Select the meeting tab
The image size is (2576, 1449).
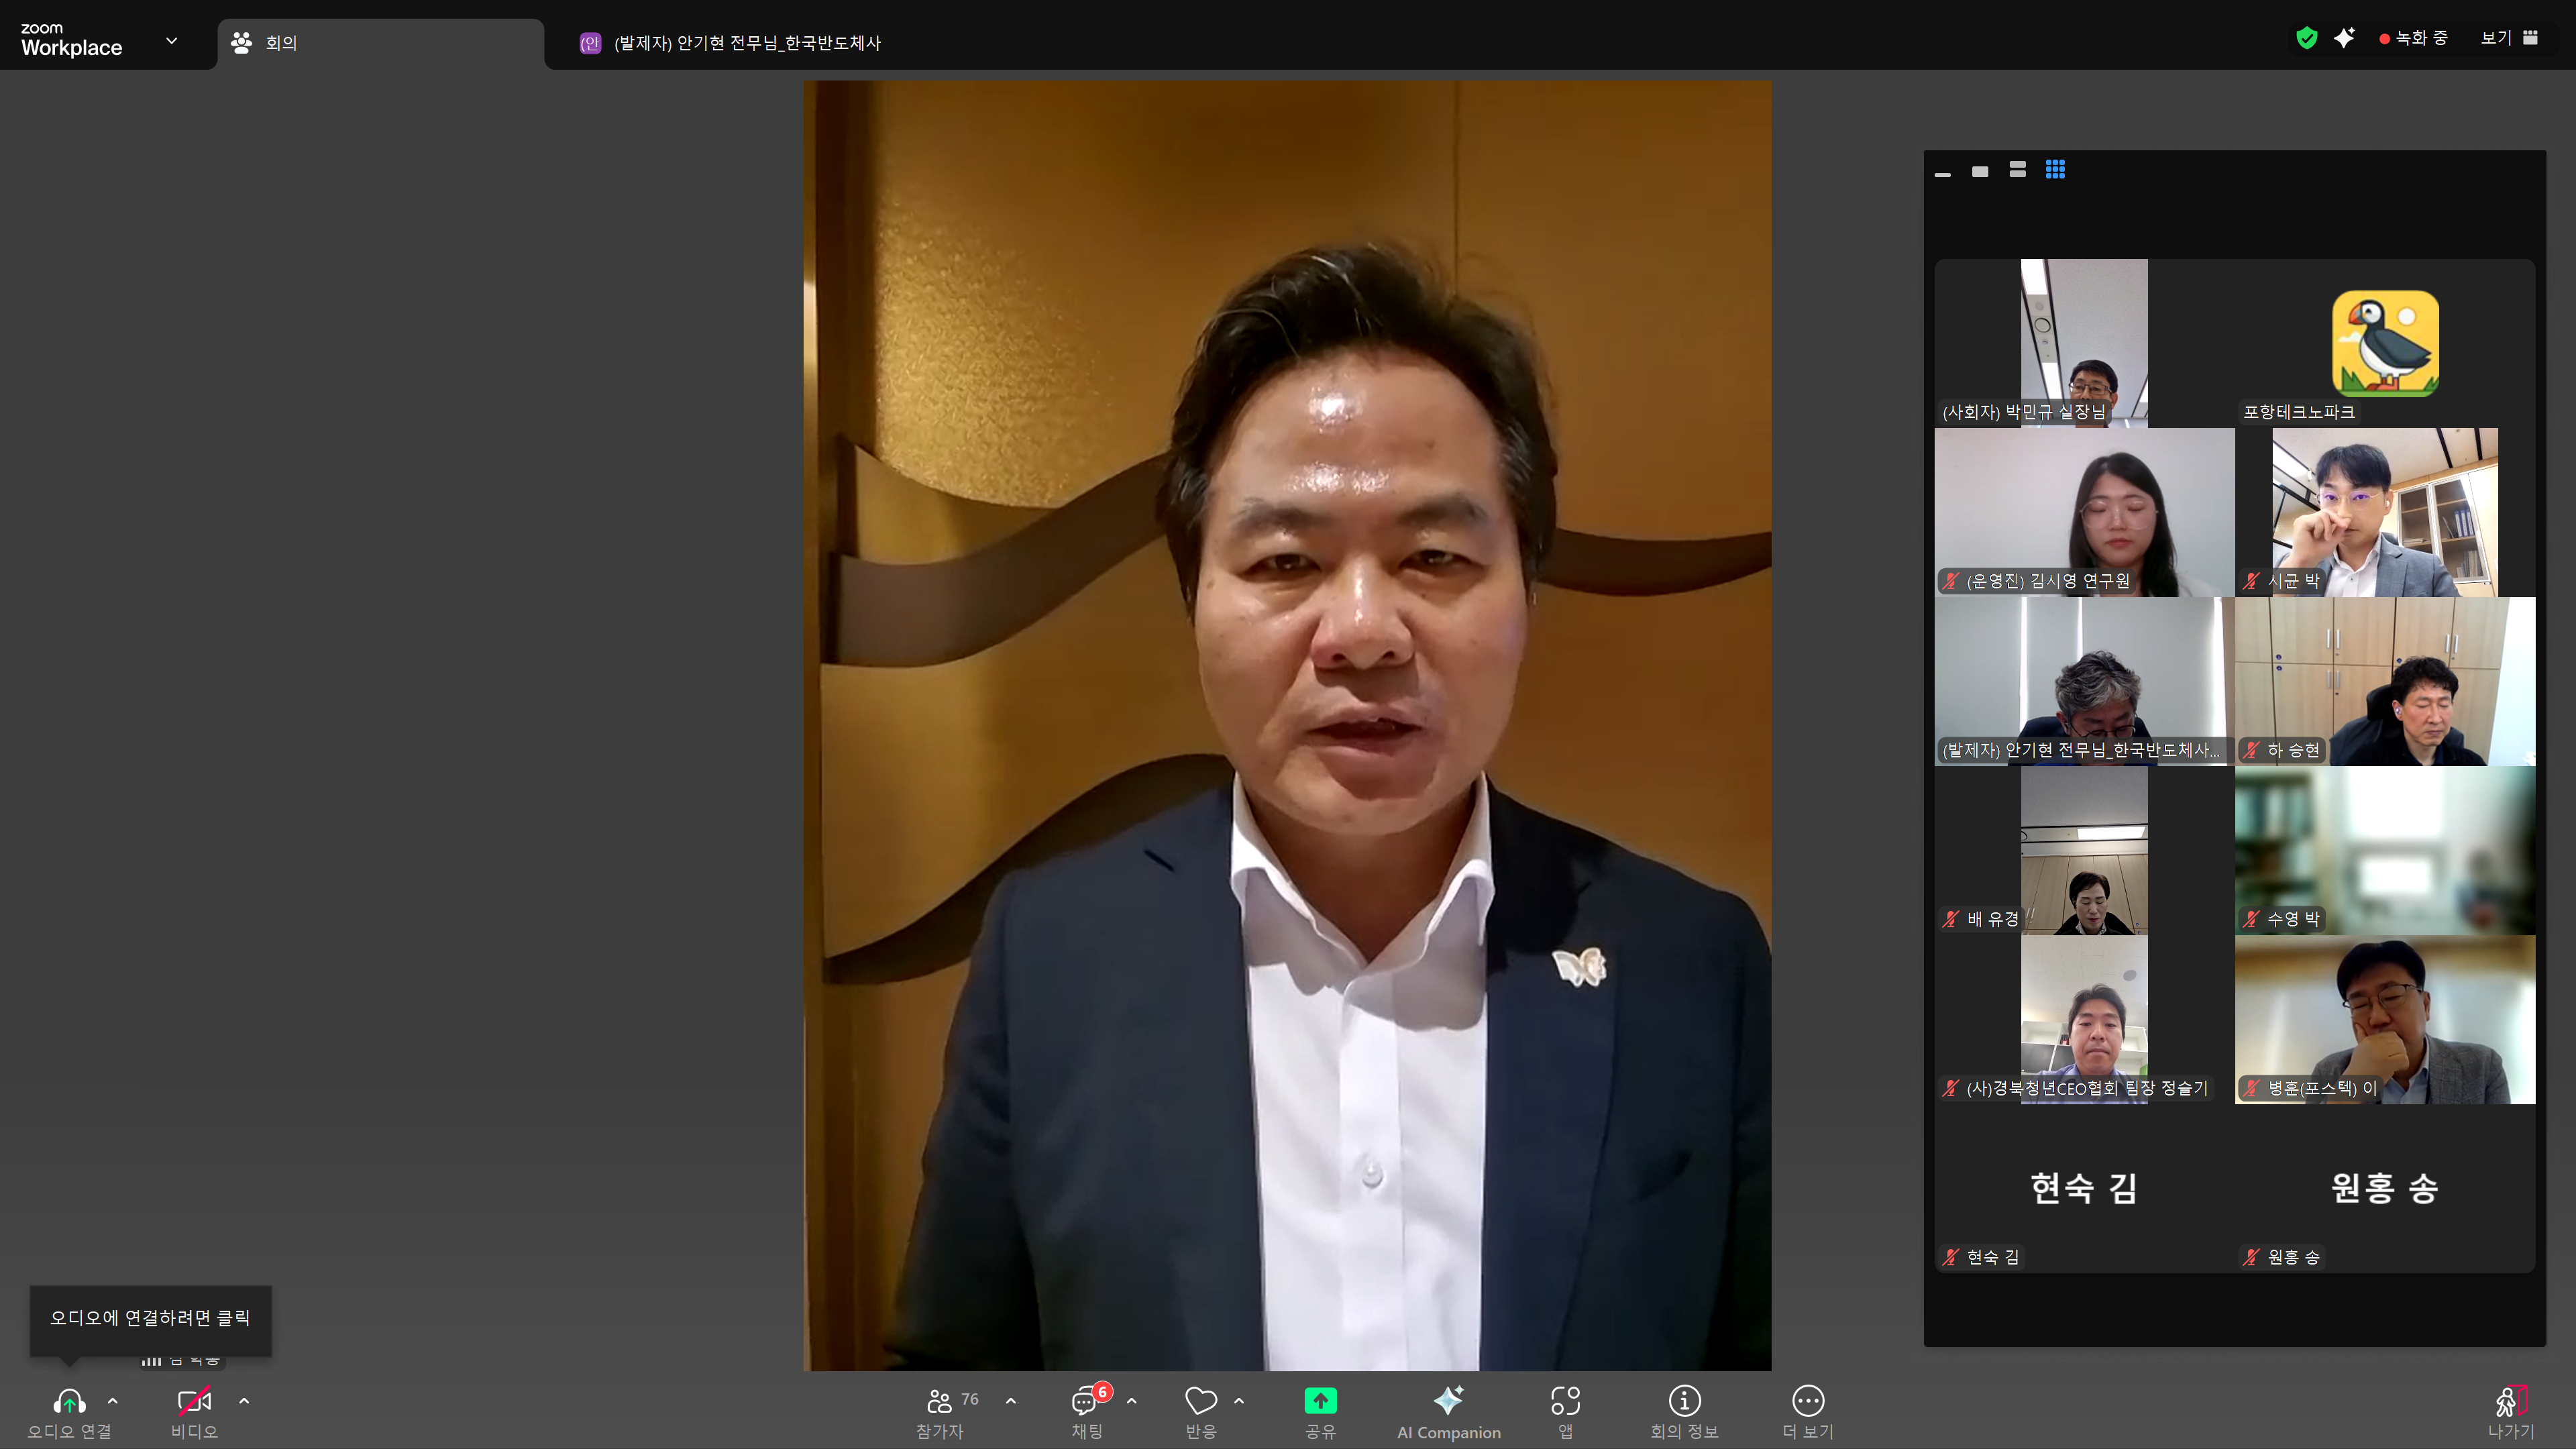[x=380, y=43]
